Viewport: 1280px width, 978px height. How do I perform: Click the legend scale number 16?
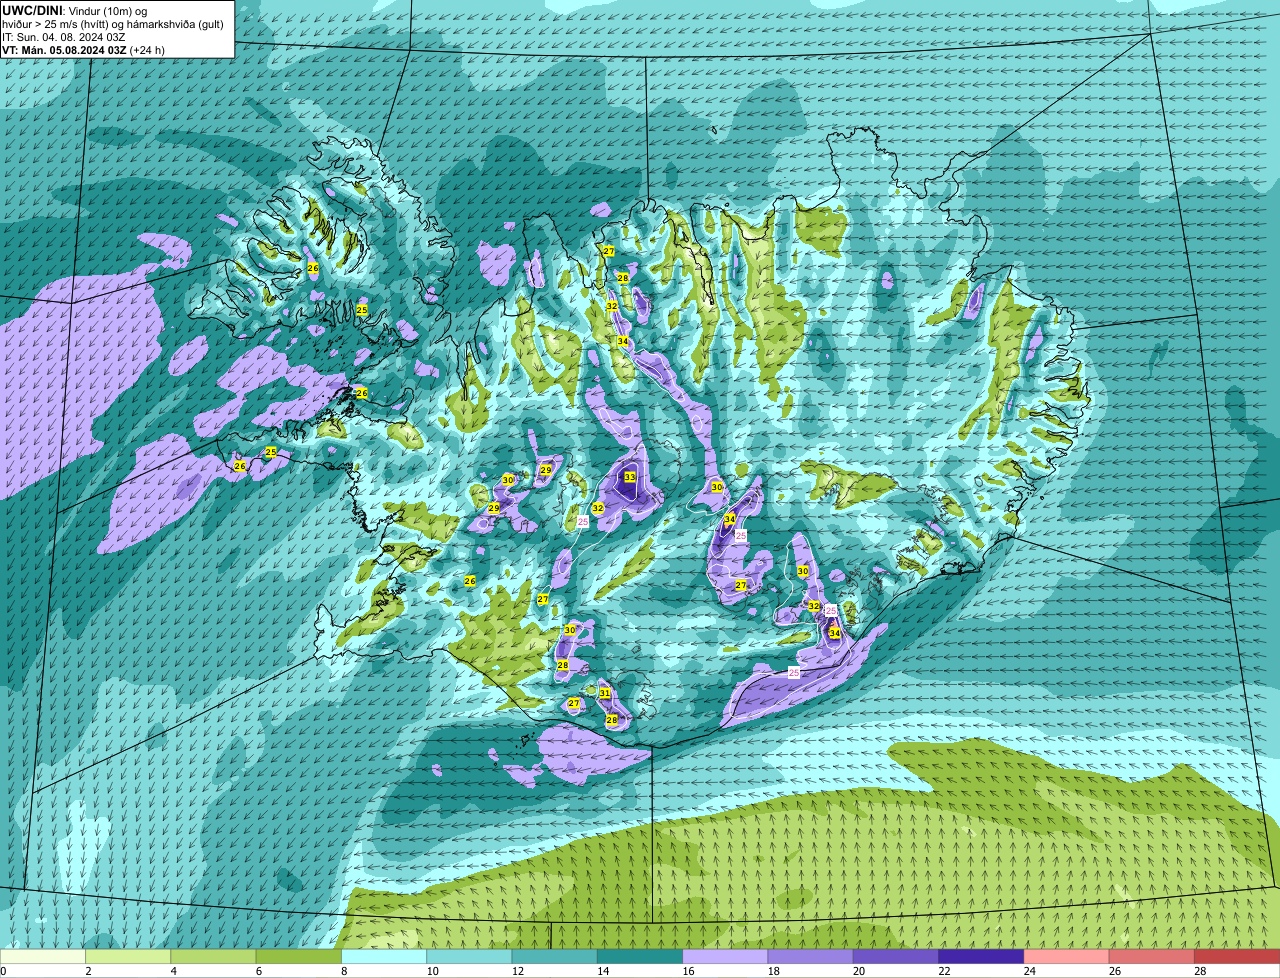point(688,971)
